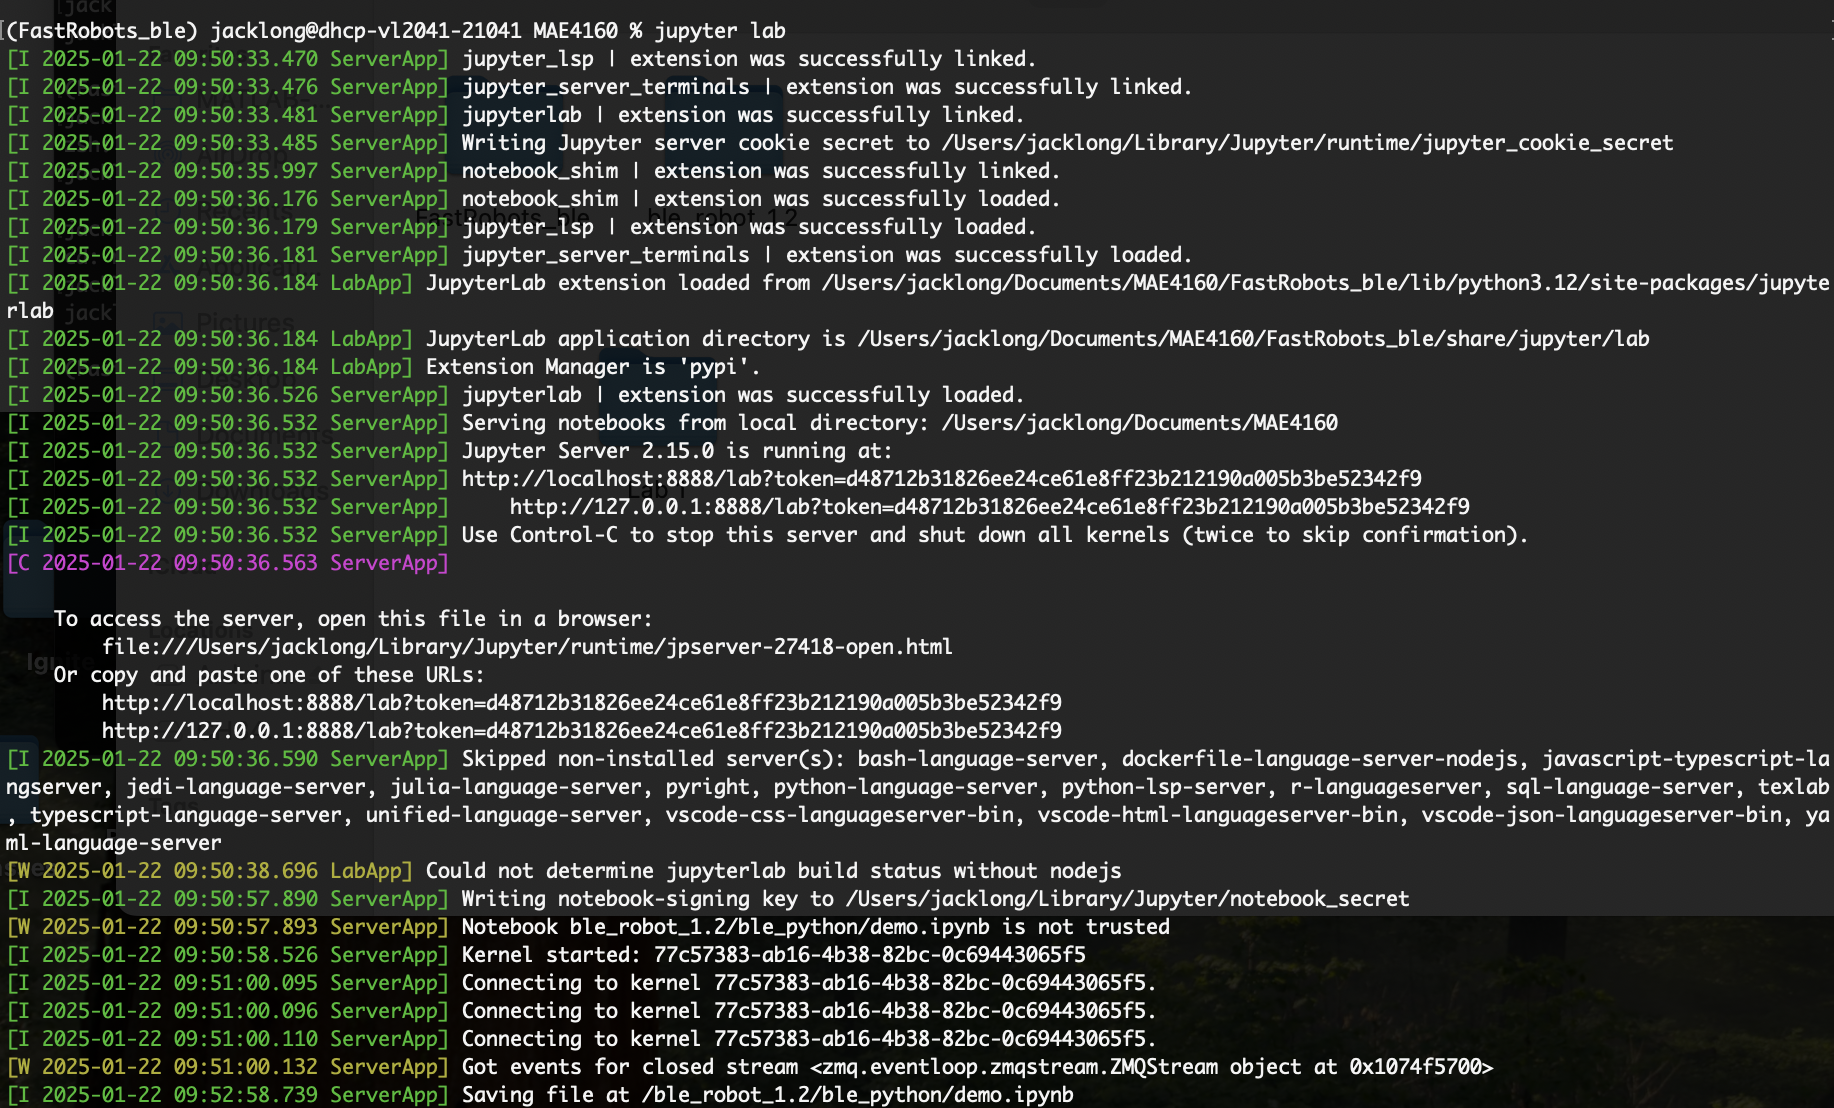Screen dimensions: 1834x1108
Task: Click 'Could not determine jupyterlab build status' warning
Action: (x=564, y=871)
